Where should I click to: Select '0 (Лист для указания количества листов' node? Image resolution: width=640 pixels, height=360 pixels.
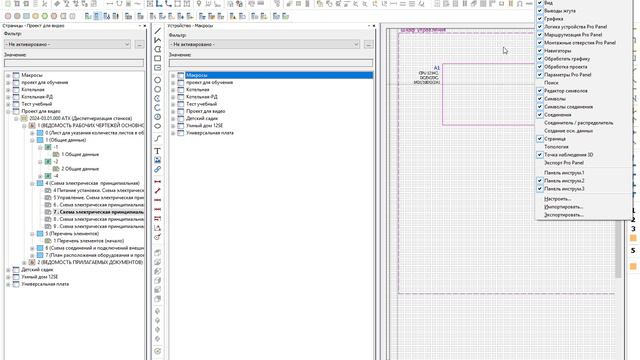pyautogui.click(x=94, y=133)
